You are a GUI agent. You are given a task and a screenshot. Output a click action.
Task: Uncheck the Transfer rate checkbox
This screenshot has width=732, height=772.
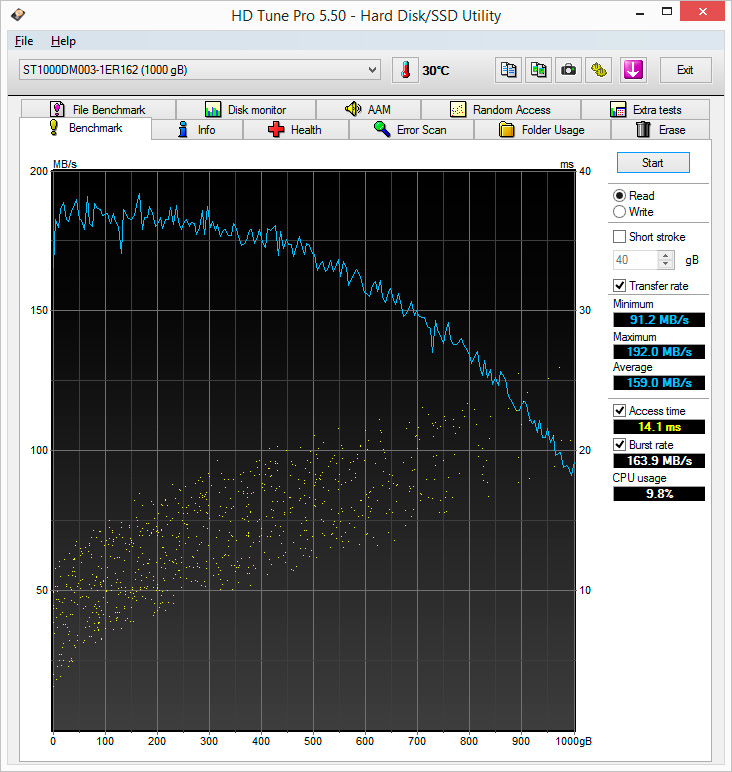click(x=620, y=286)
